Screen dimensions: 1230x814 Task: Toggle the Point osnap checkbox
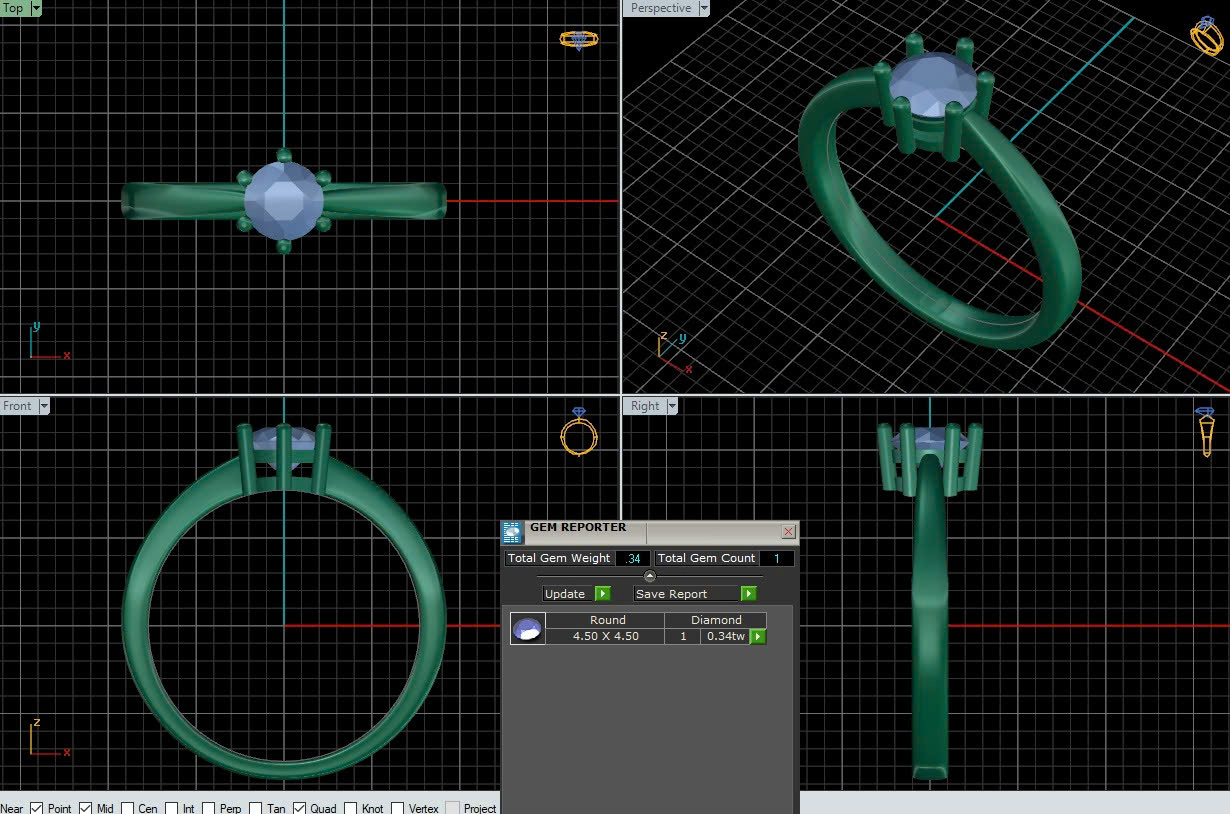click(37, 808)
